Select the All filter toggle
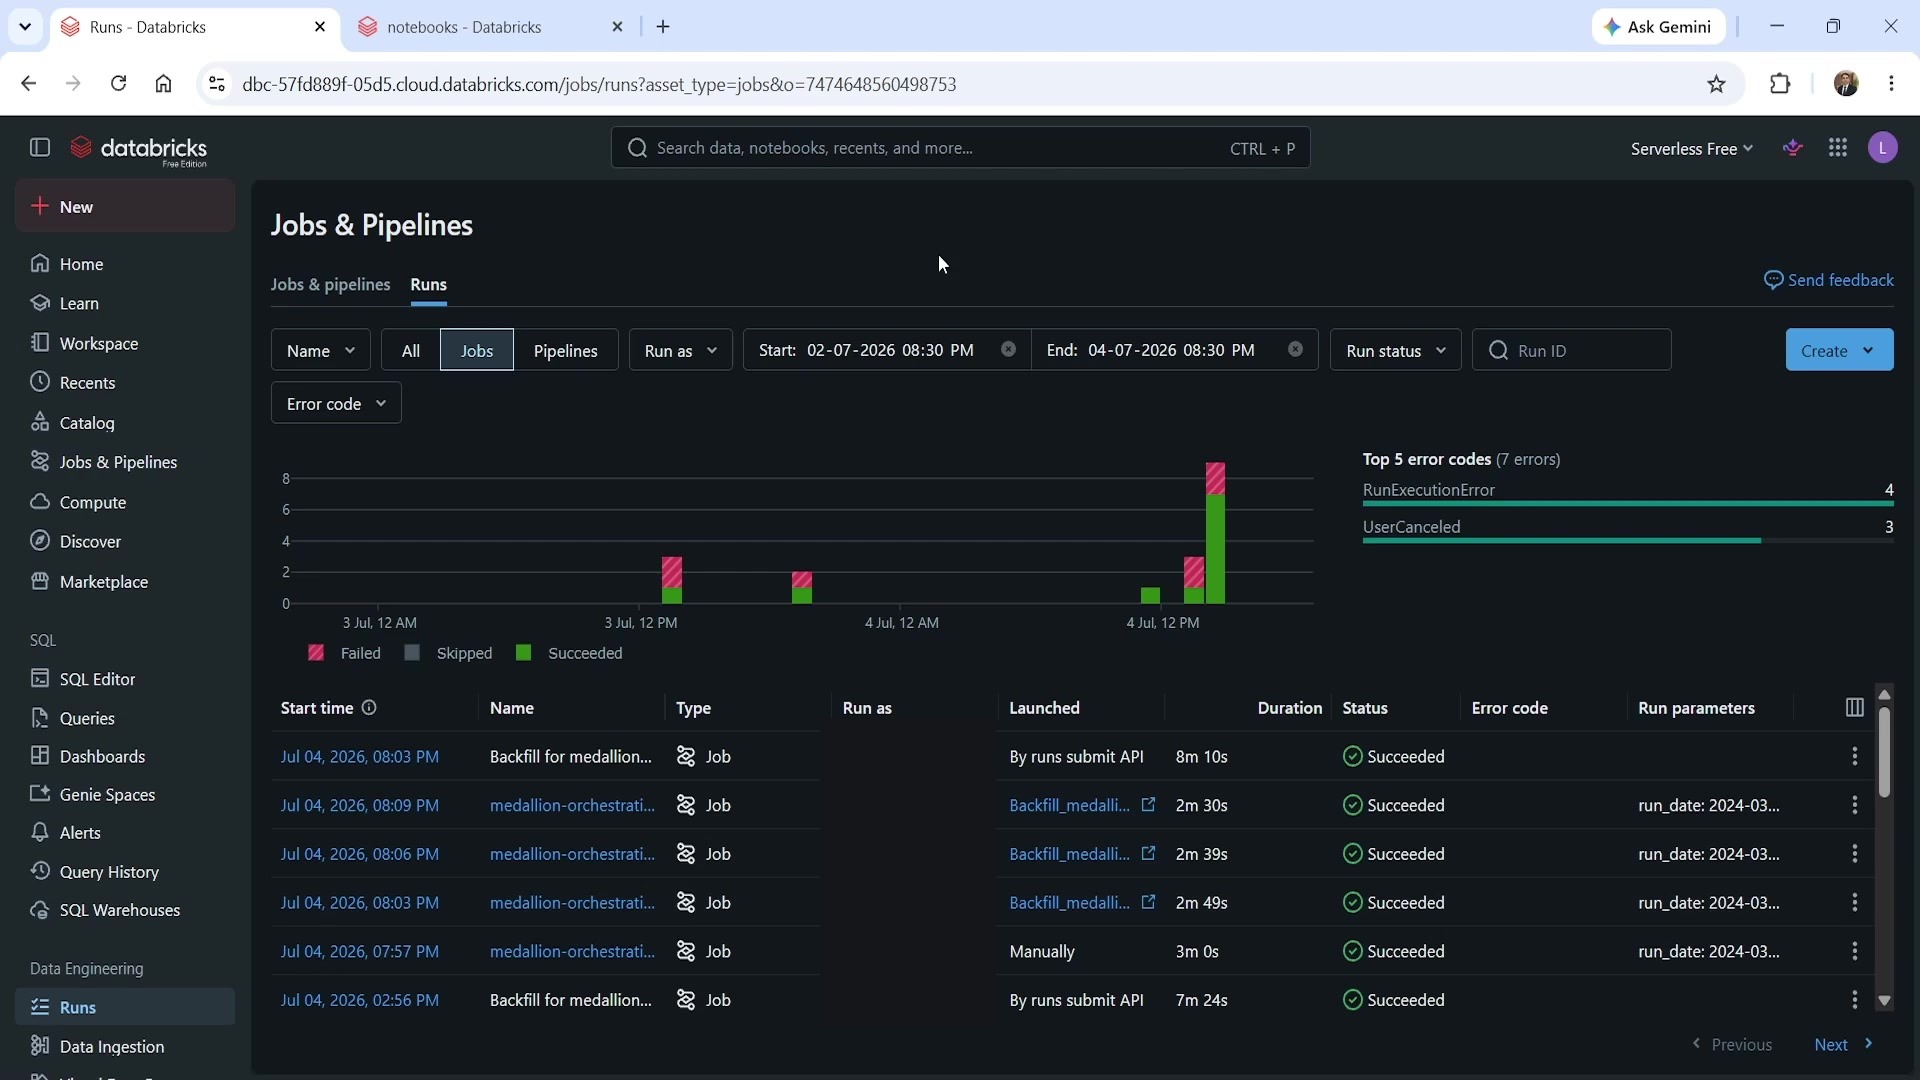Image resolution: width=1920 pixels, height=1080 pixels. pos(410,350)
